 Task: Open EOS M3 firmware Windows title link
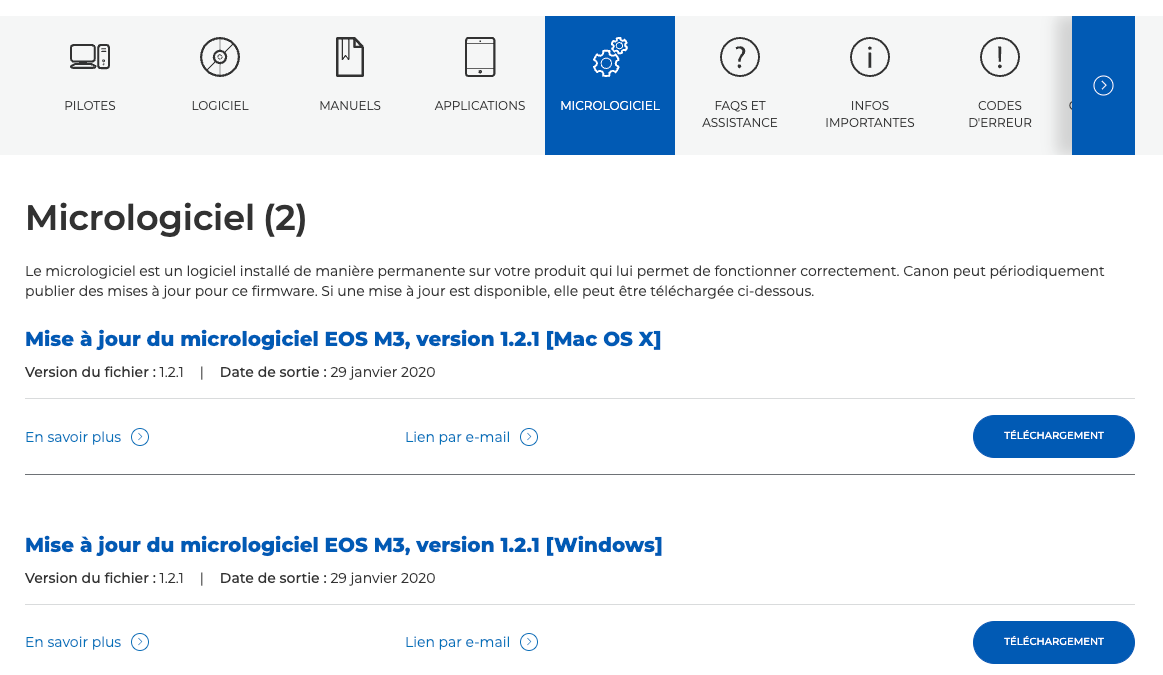click(x=343, y=545)
